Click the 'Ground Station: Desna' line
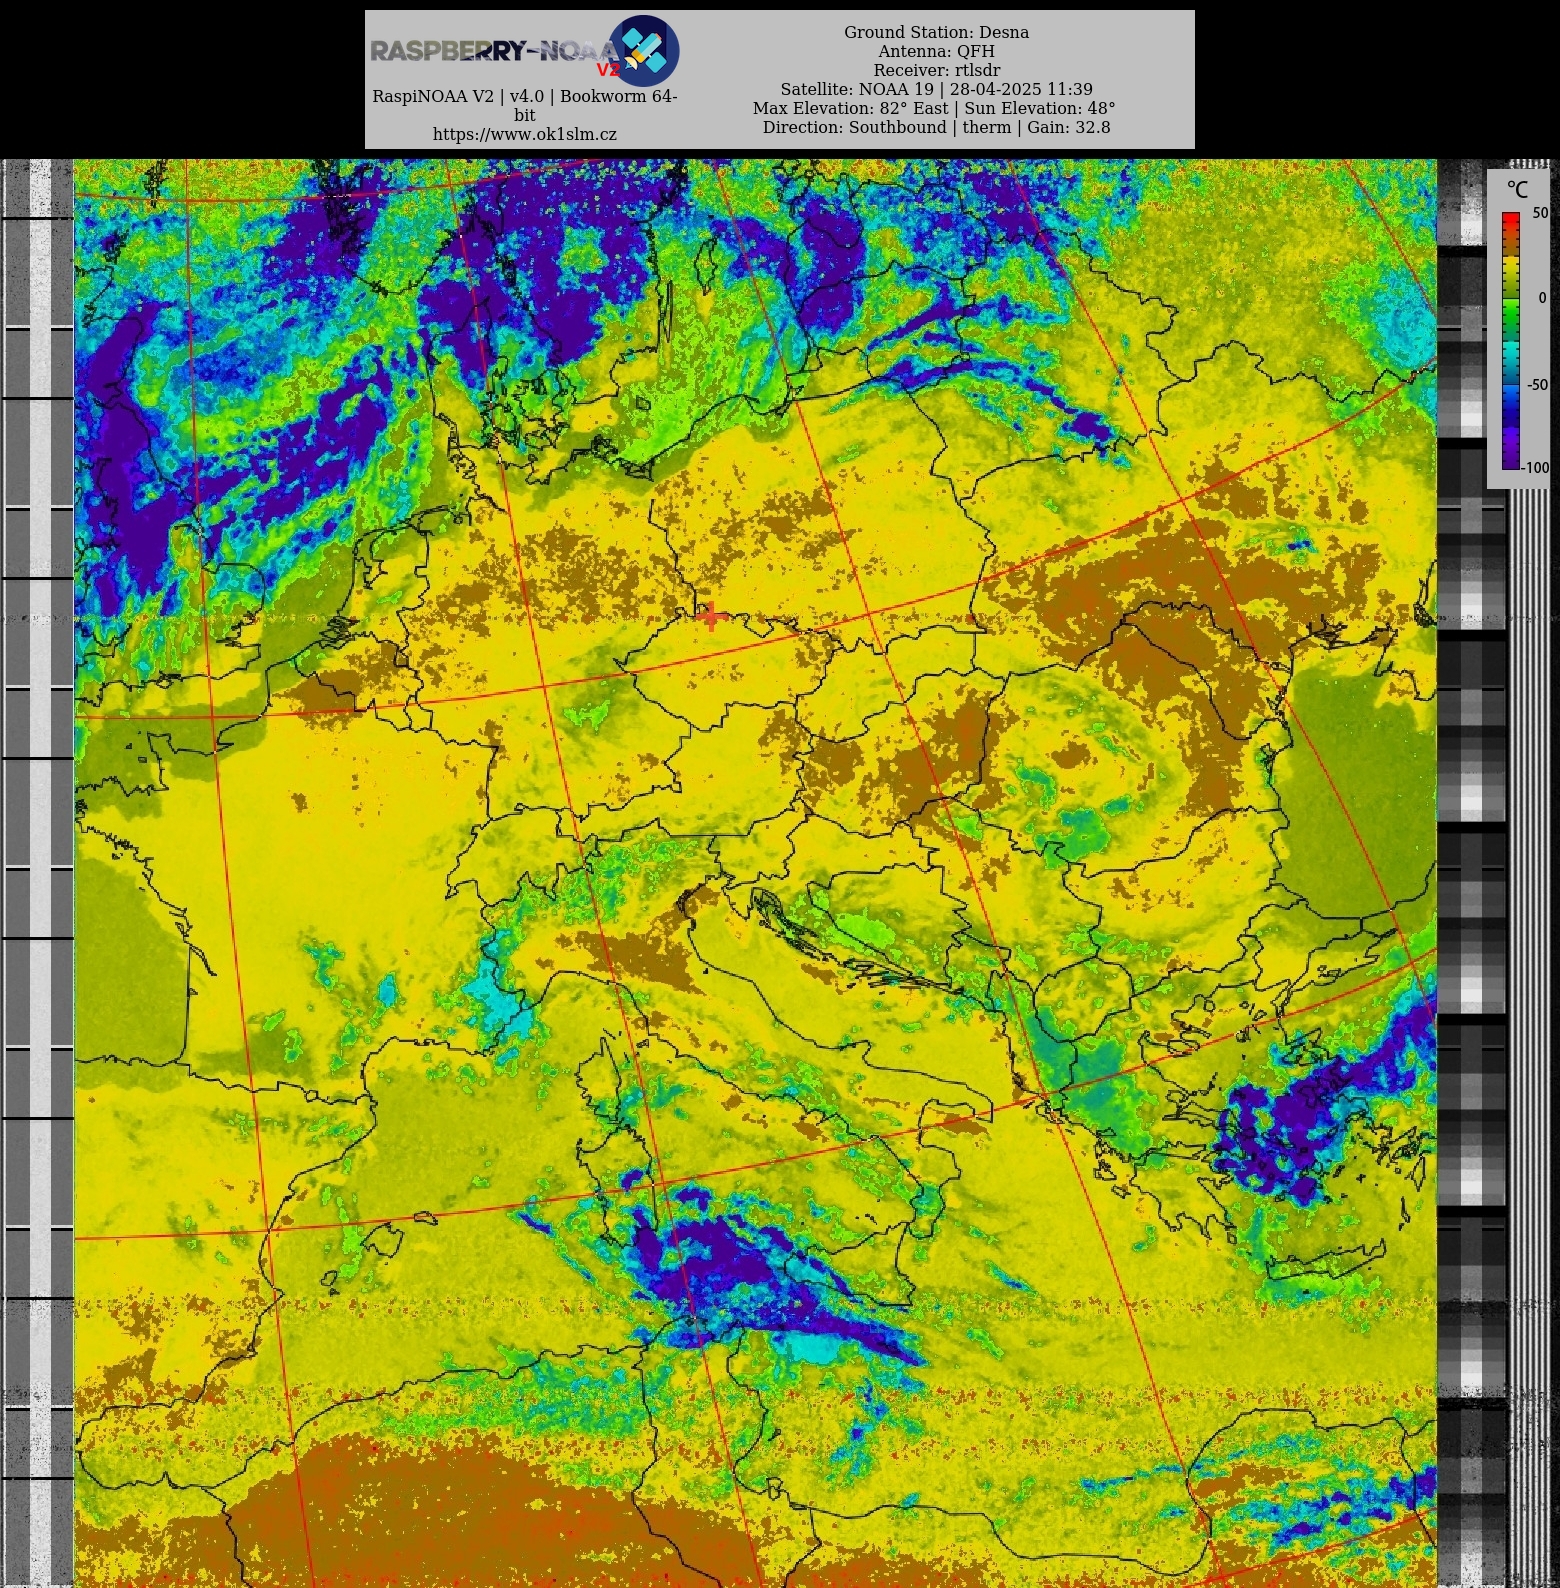 [x=936, y=32]
